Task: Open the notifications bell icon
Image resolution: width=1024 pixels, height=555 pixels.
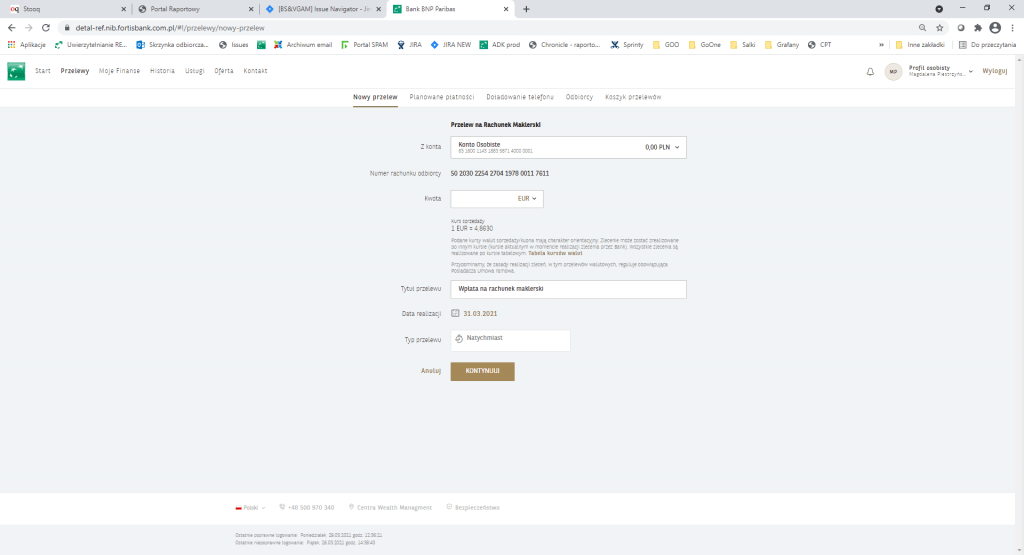Action: tap(869, 72)
